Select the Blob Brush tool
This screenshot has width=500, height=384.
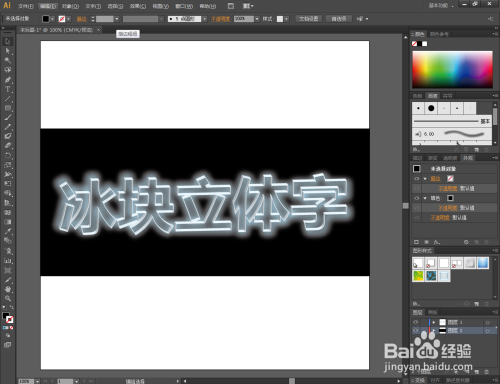(x=8, y=136)
